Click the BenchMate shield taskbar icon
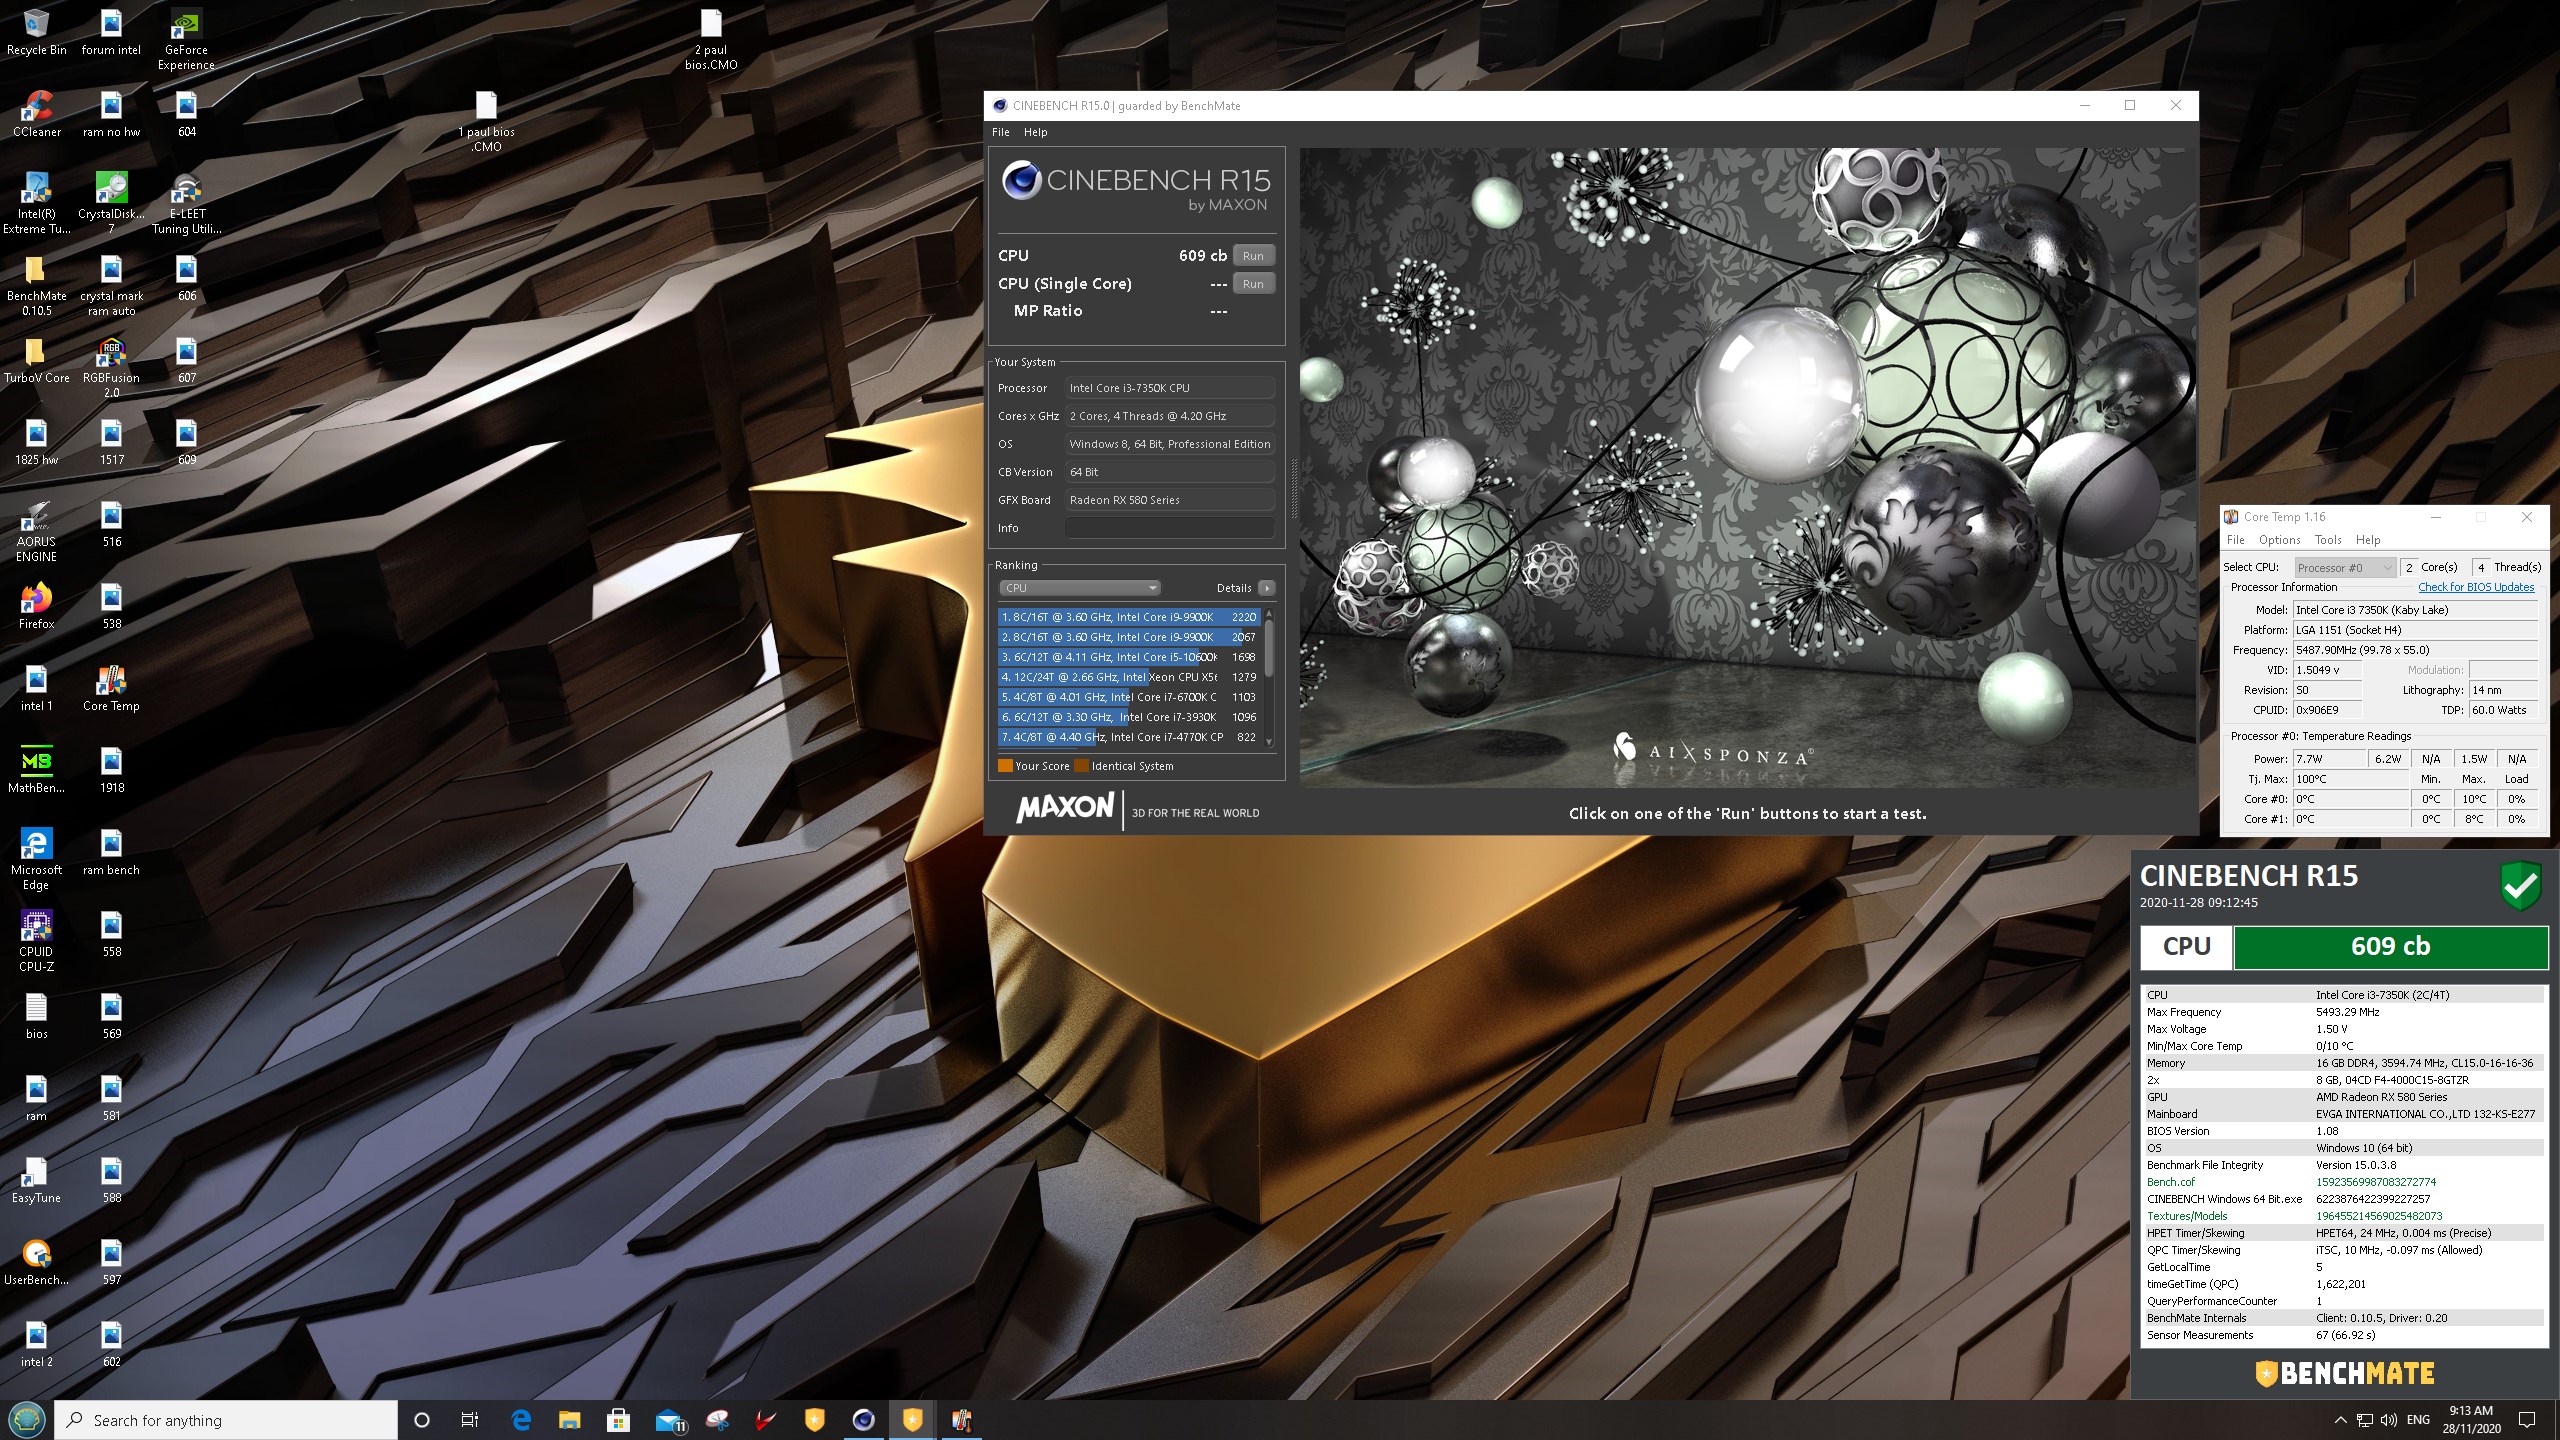 [912, 1420]
